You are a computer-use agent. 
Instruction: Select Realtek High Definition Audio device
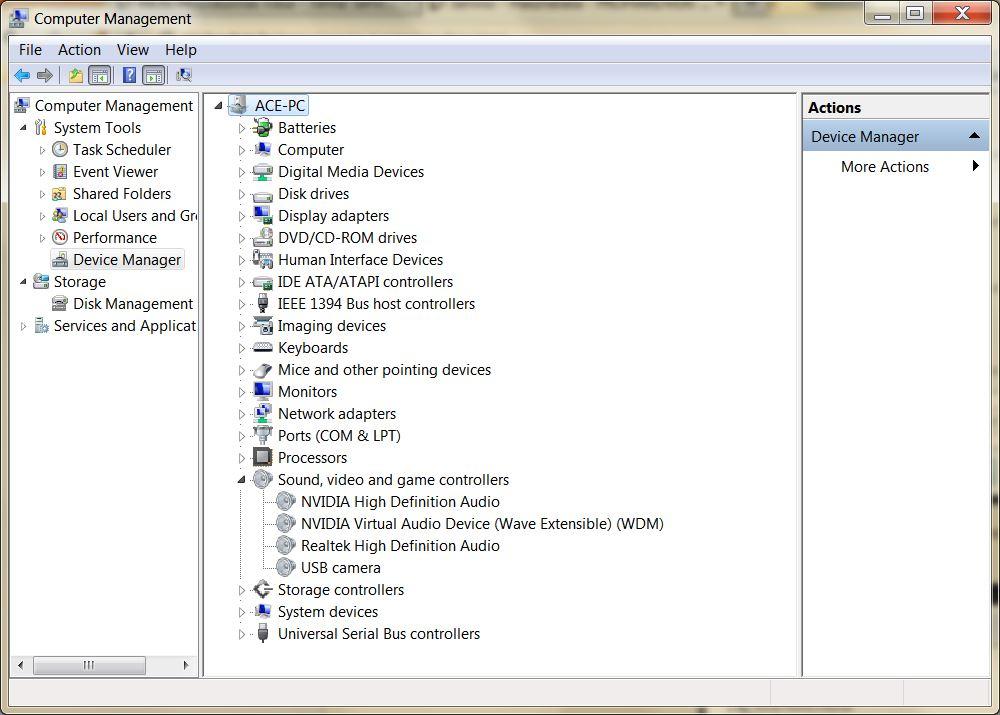400,546
